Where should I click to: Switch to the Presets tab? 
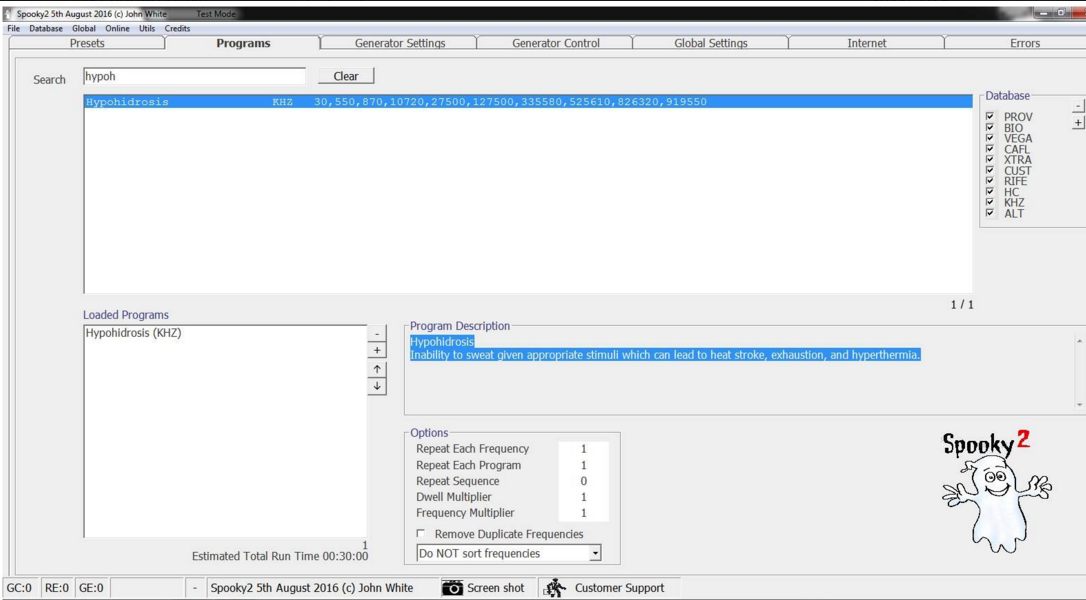pos(87,43)
